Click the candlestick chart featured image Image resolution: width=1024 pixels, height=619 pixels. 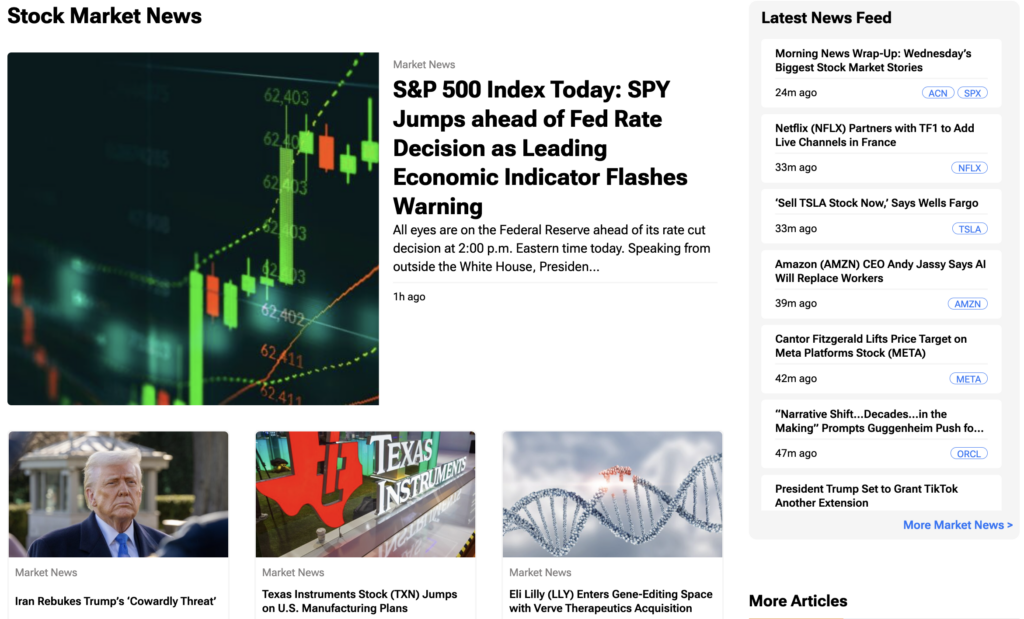pos(193,229)
